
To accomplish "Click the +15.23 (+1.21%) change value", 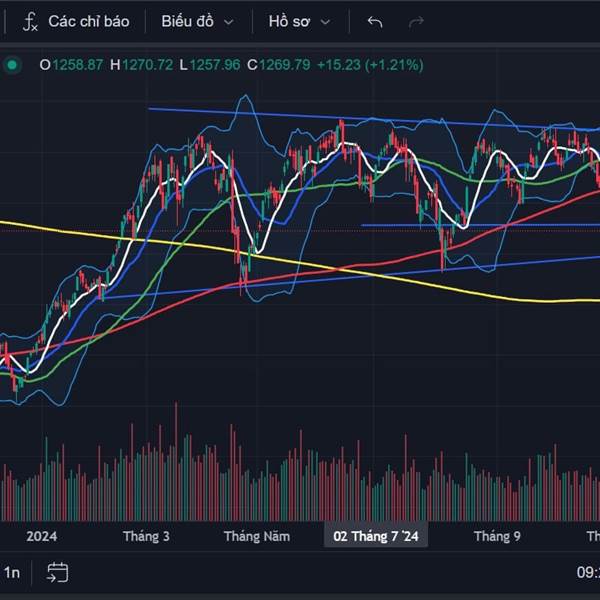I will coord(369,65).
